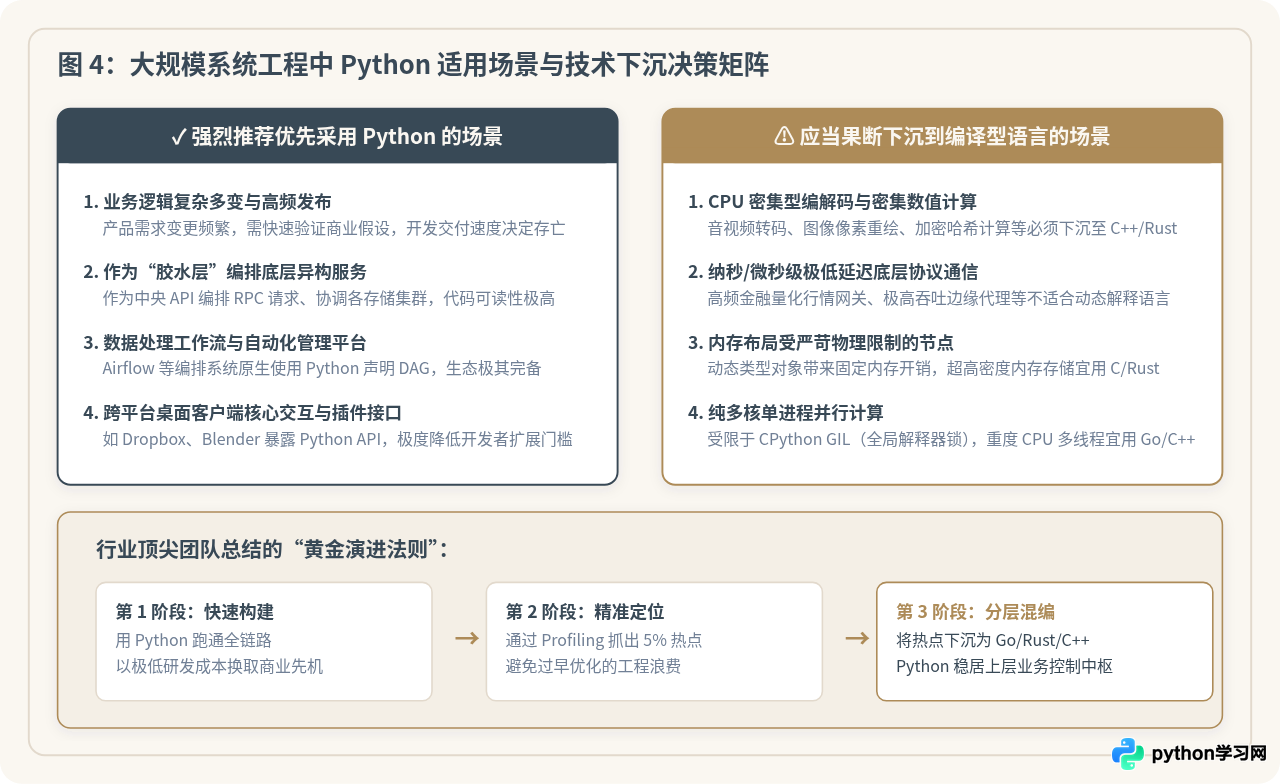Click the line "以极低研发成本换取商业先机"
The height and width of the screenshot is (784, 1280).
click(x=220, y=666)
